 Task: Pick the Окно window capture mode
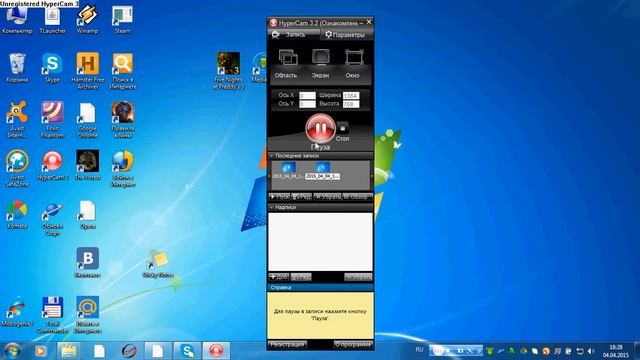(x=353, y=64)
